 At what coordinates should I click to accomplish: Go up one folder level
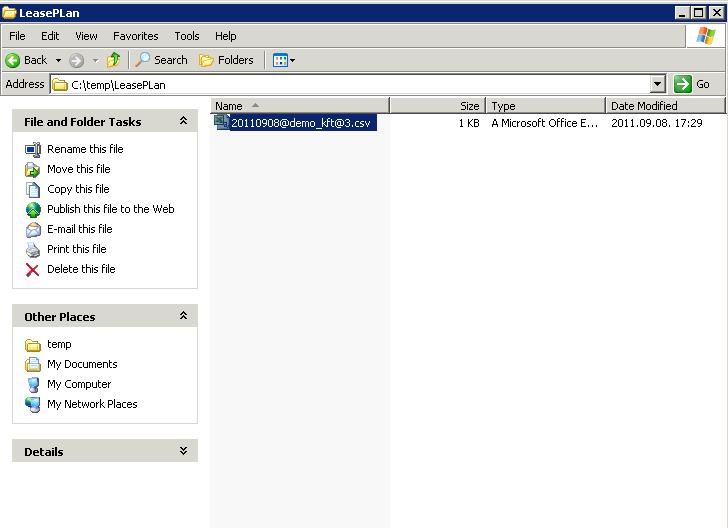coord(113,60)
